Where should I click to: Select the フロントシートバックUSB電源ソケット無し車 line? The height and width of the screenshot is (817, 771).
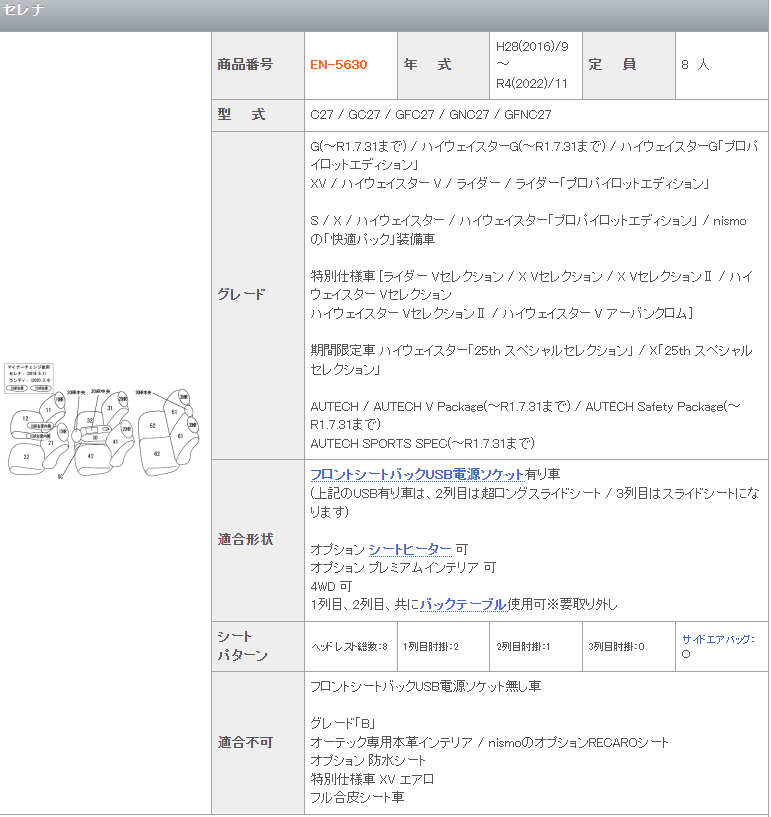click(x=425, y=687)
